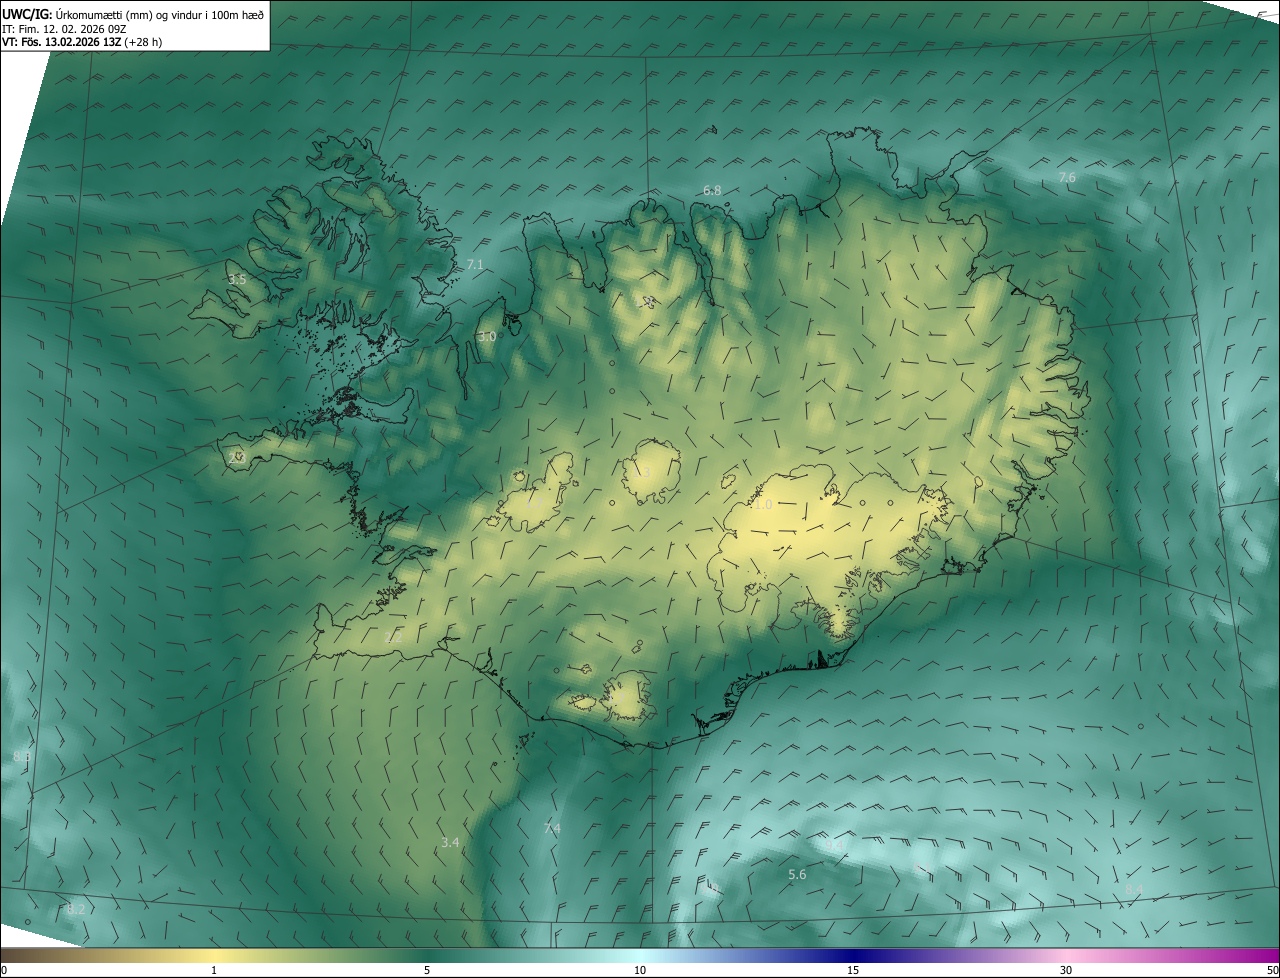Click the '1' tick on the color scale
This screenshot has height=978, width=1280.
pos(214,970)
